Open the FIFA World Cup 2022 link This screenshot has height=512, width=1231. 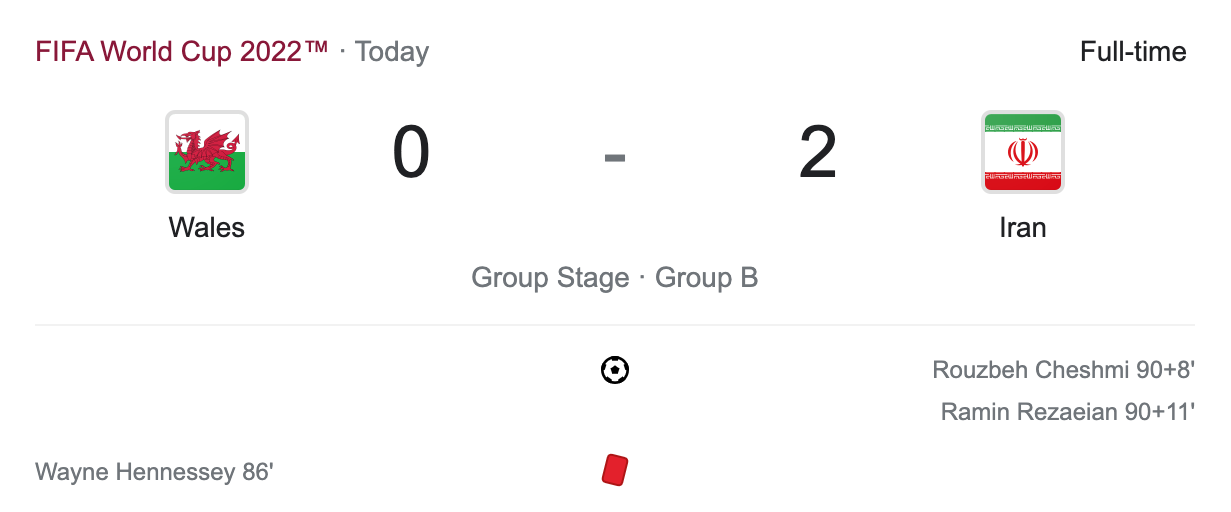(x=181, y=52)
